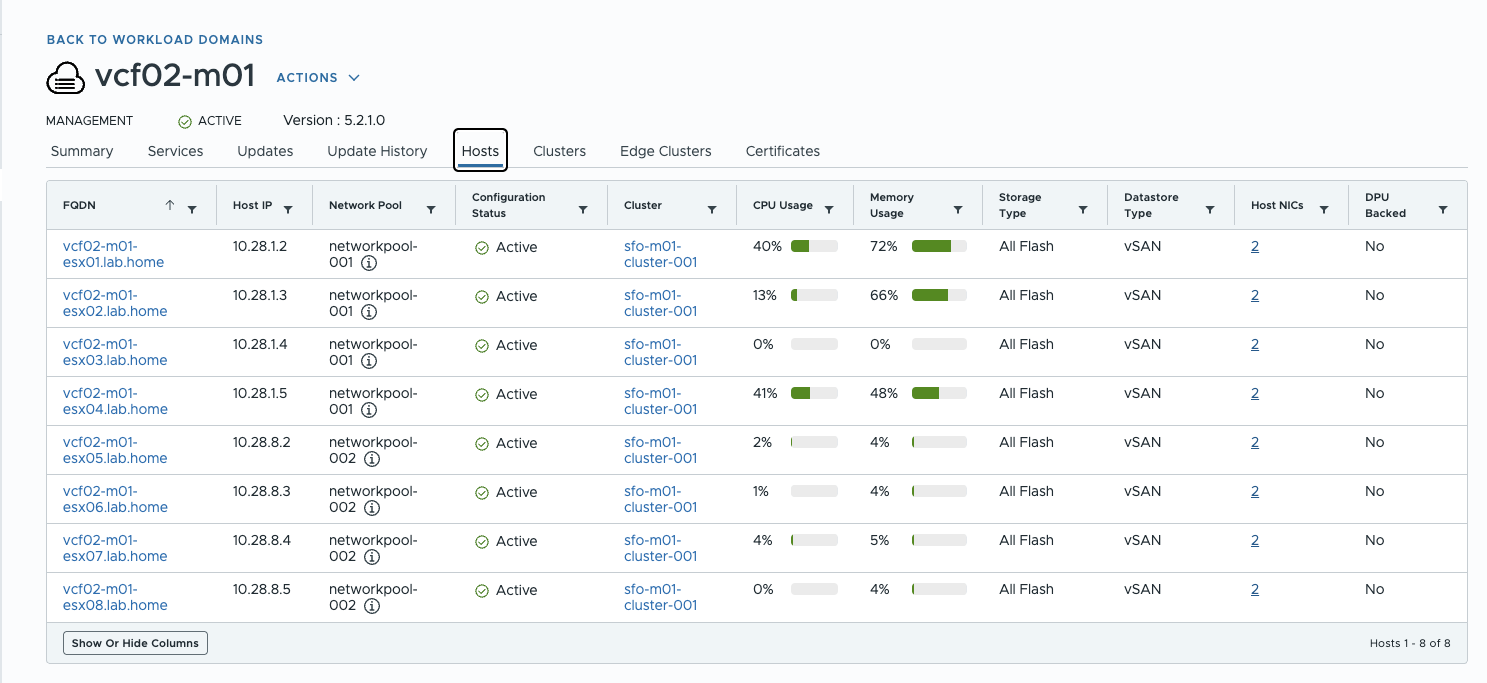Click Show Or Hide Columns

pyautogui.click(x=135, y=643)
